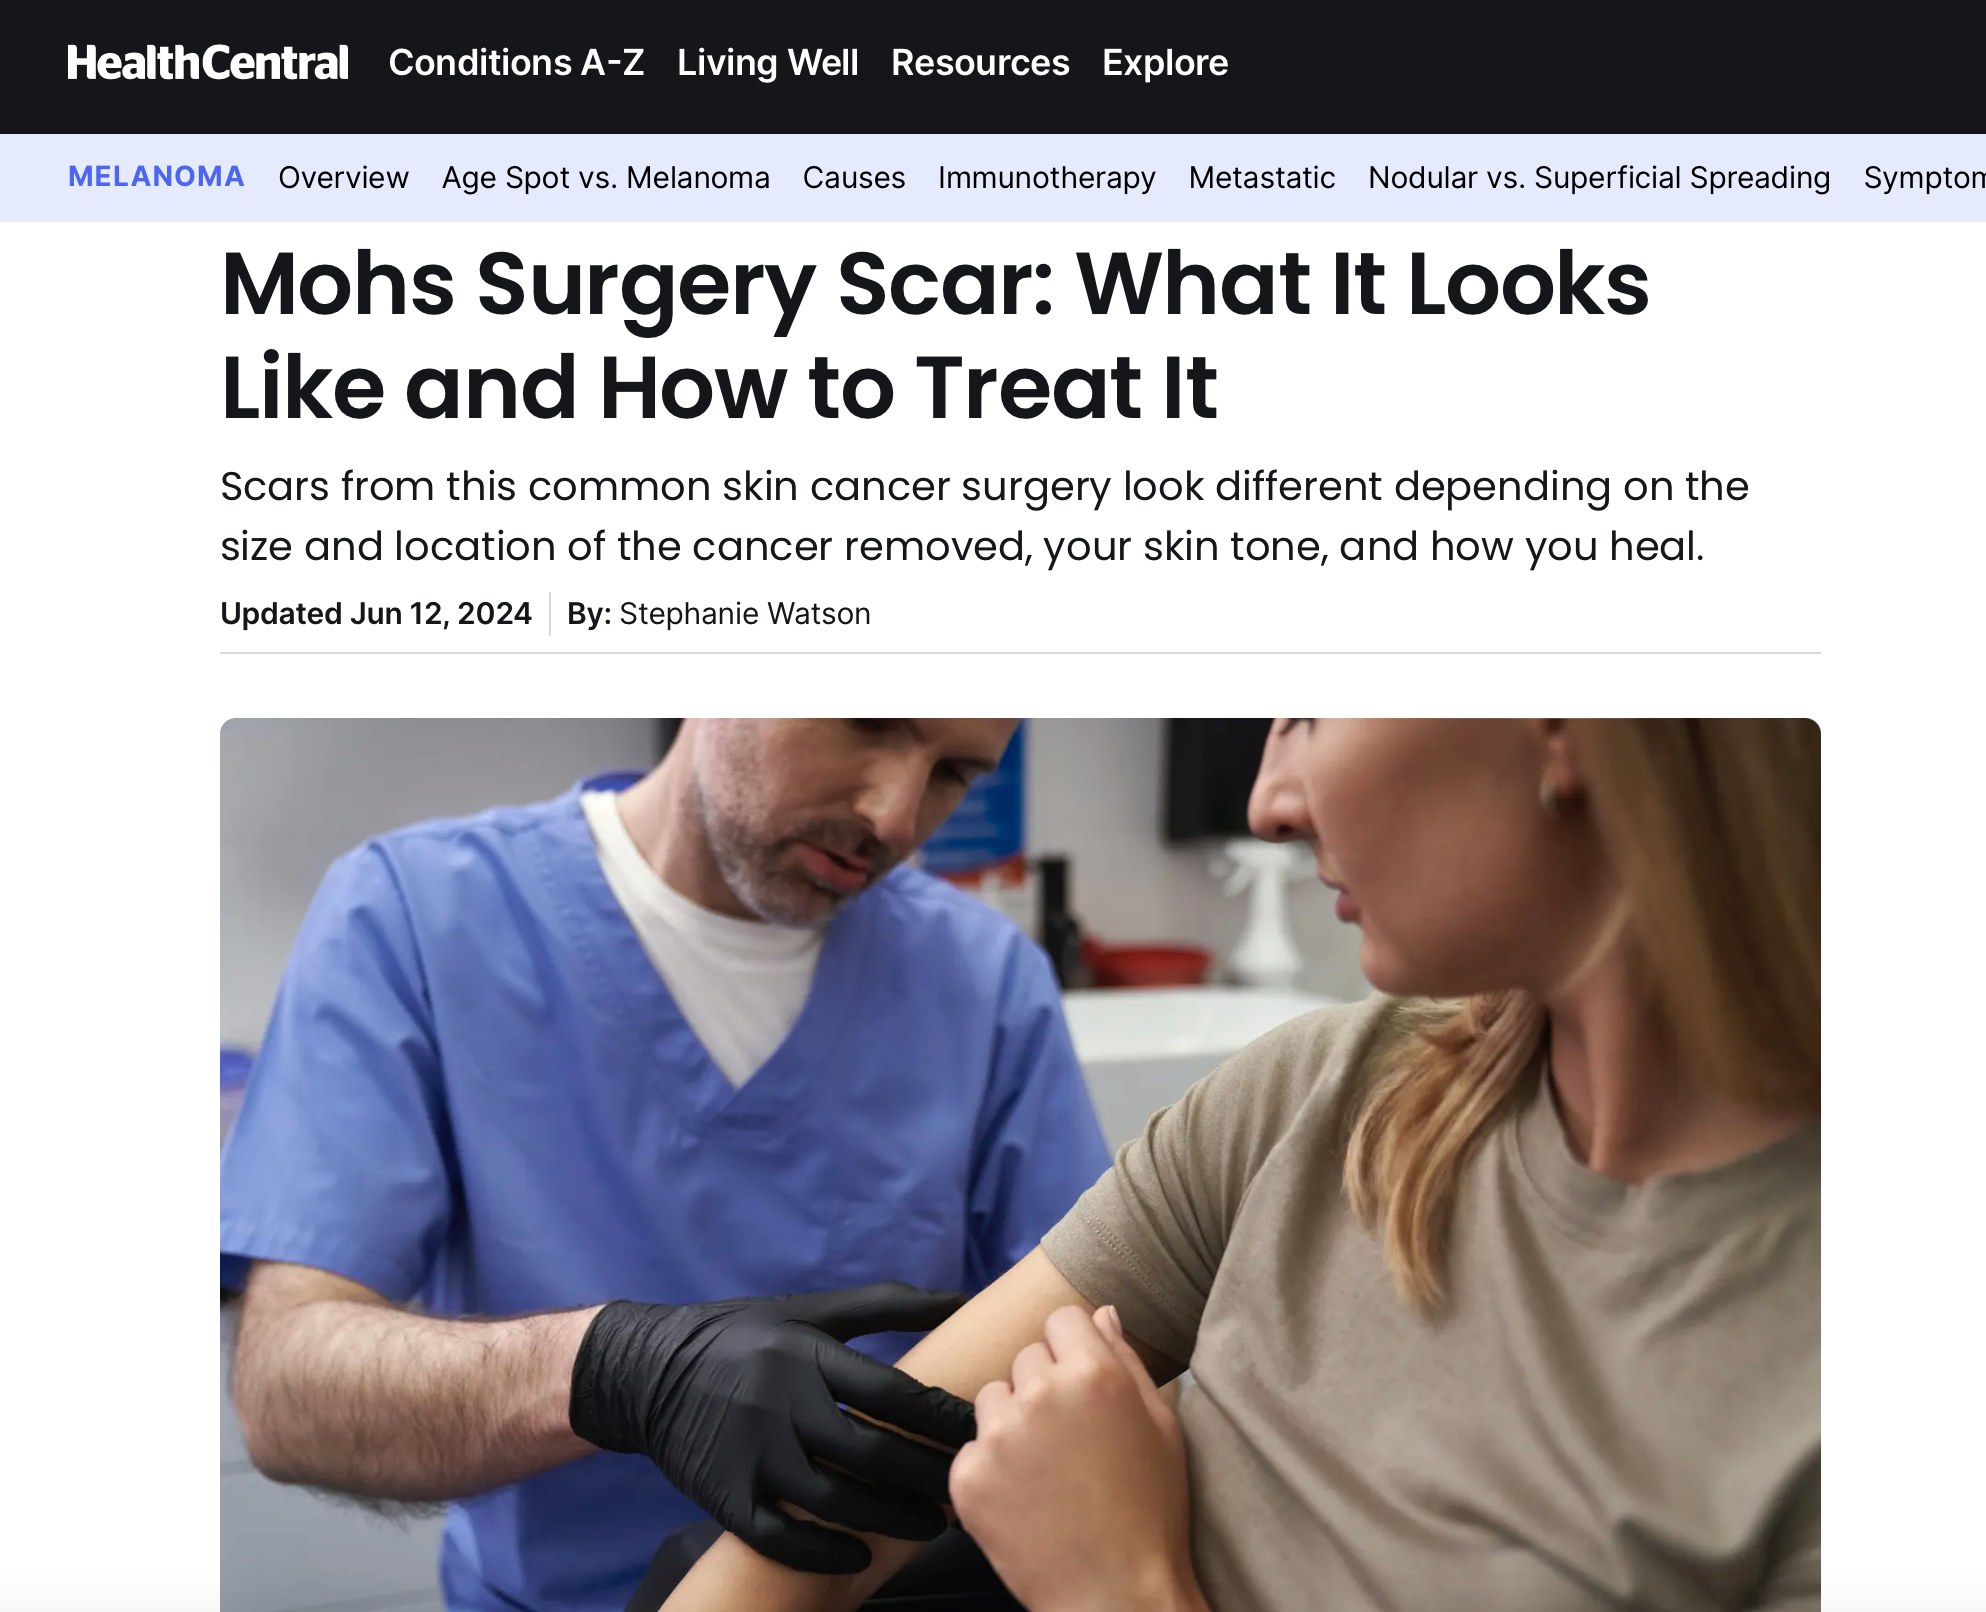
Task: Click the article hero image
Action: click(x=1020, y=1164)
